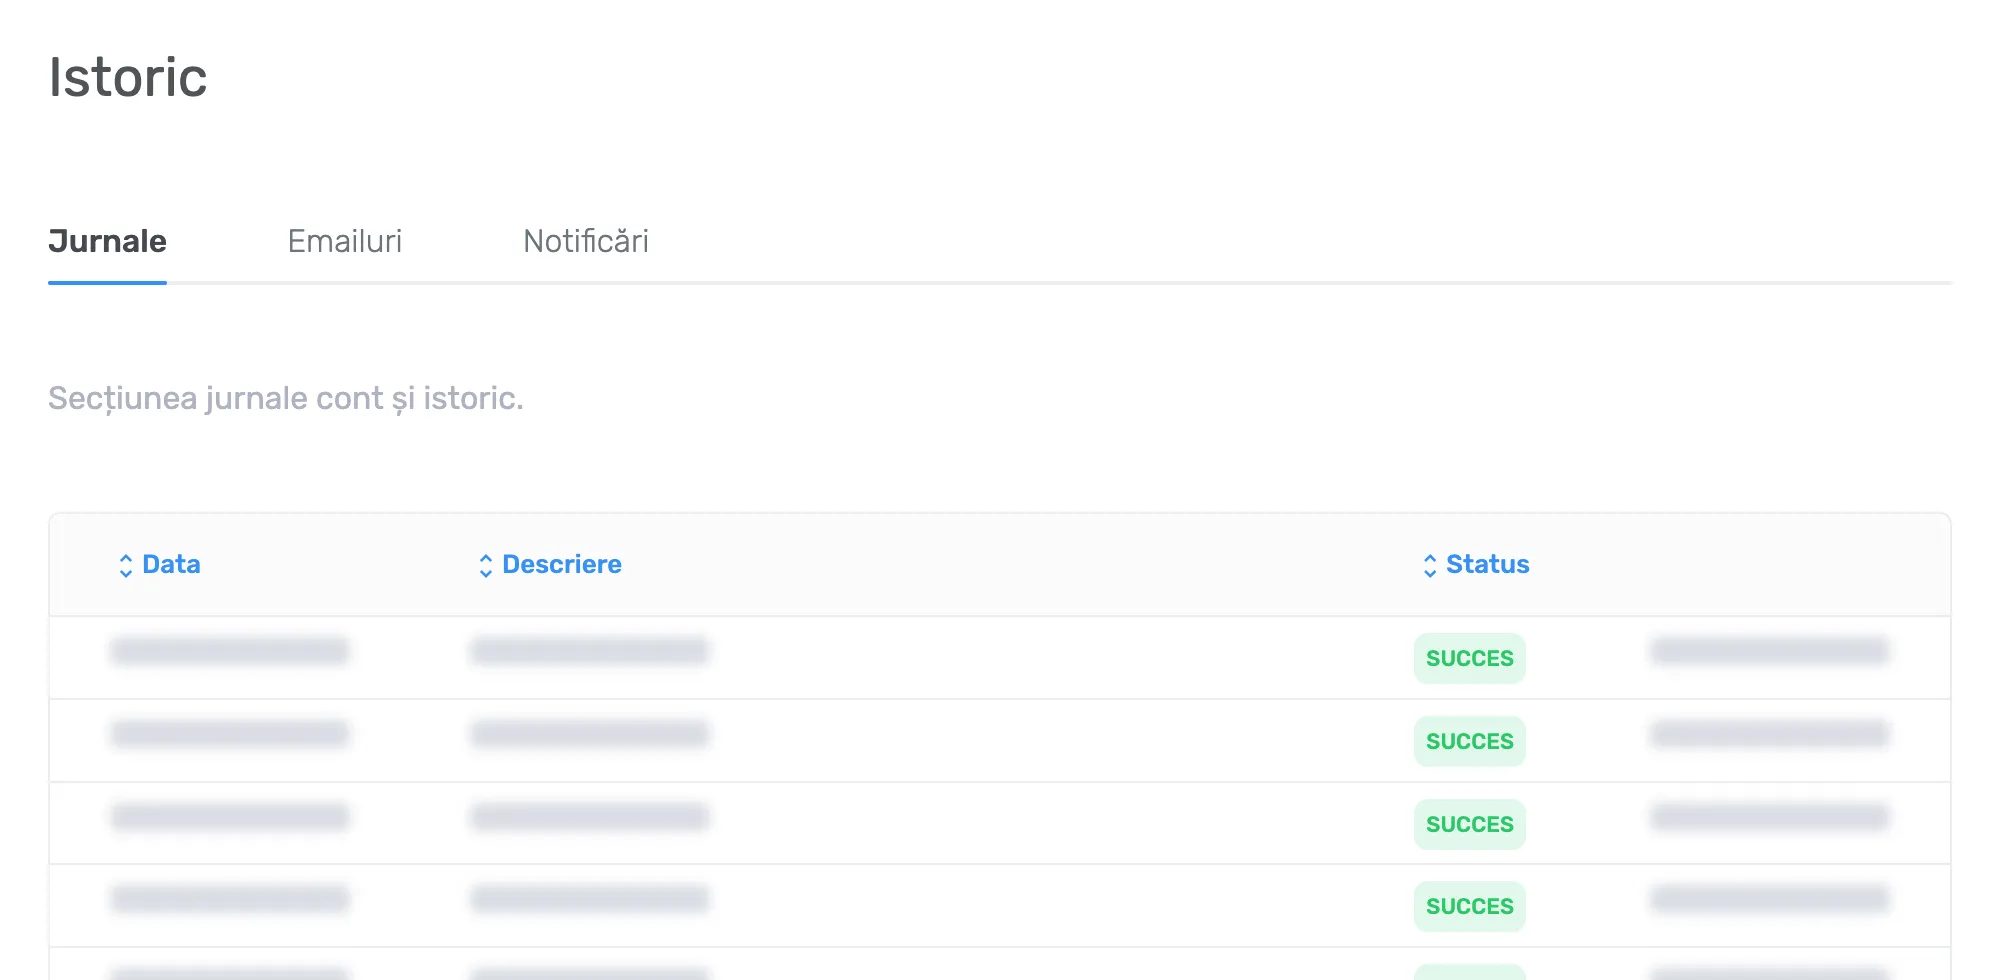
Task: Click the SUCCES badge in the first row
Action: click(1469, 658)
